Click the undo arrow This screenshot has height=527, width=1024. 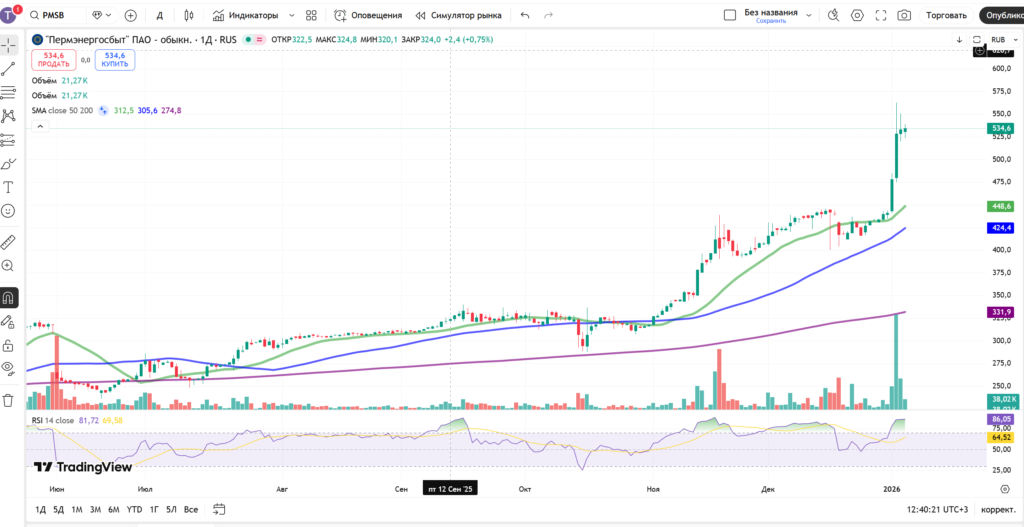tap(525, 15)
